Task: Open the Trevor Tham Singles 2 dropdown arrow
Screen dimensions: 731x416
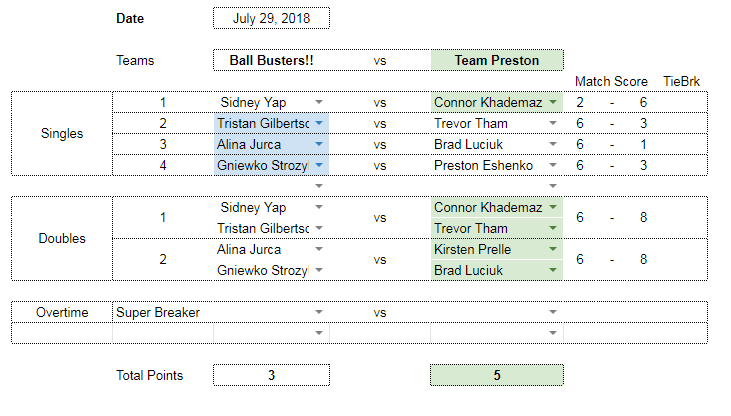Action: pyautogui.click(x=553, y=123)
